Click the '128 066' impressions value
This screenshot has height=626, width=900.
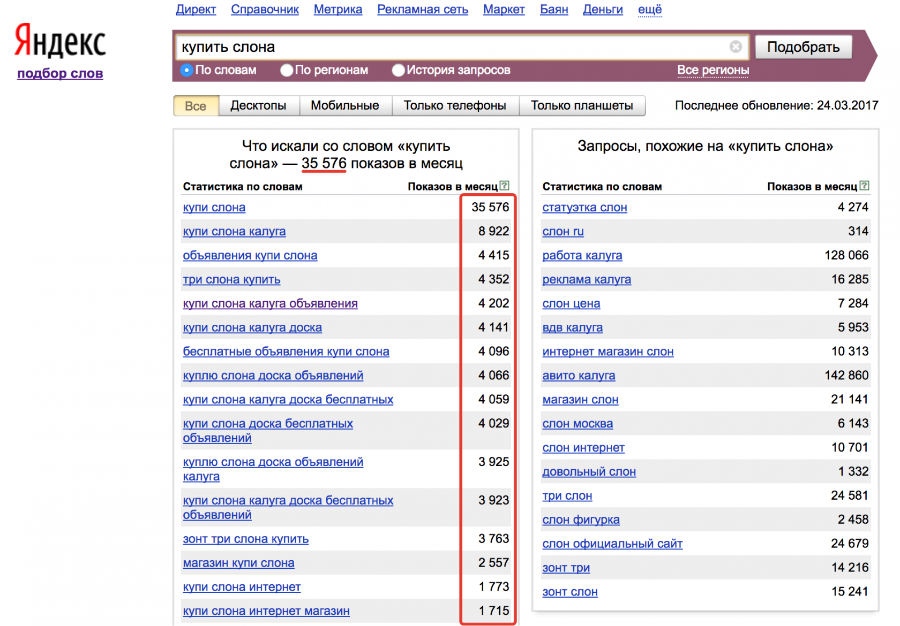pyautogui.click(x=847, y=255)
